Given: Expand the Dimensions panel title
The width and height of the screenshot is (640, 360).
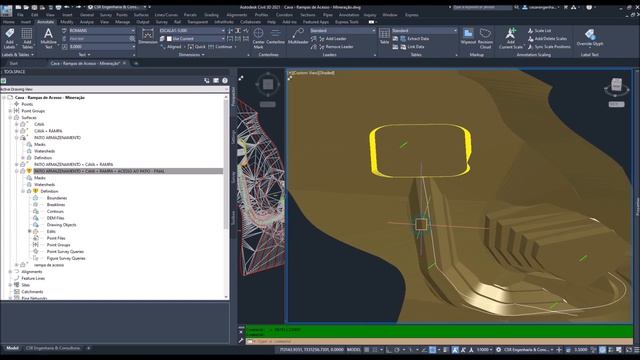Looking at the screenshot, I should click(x=191, y=55).
